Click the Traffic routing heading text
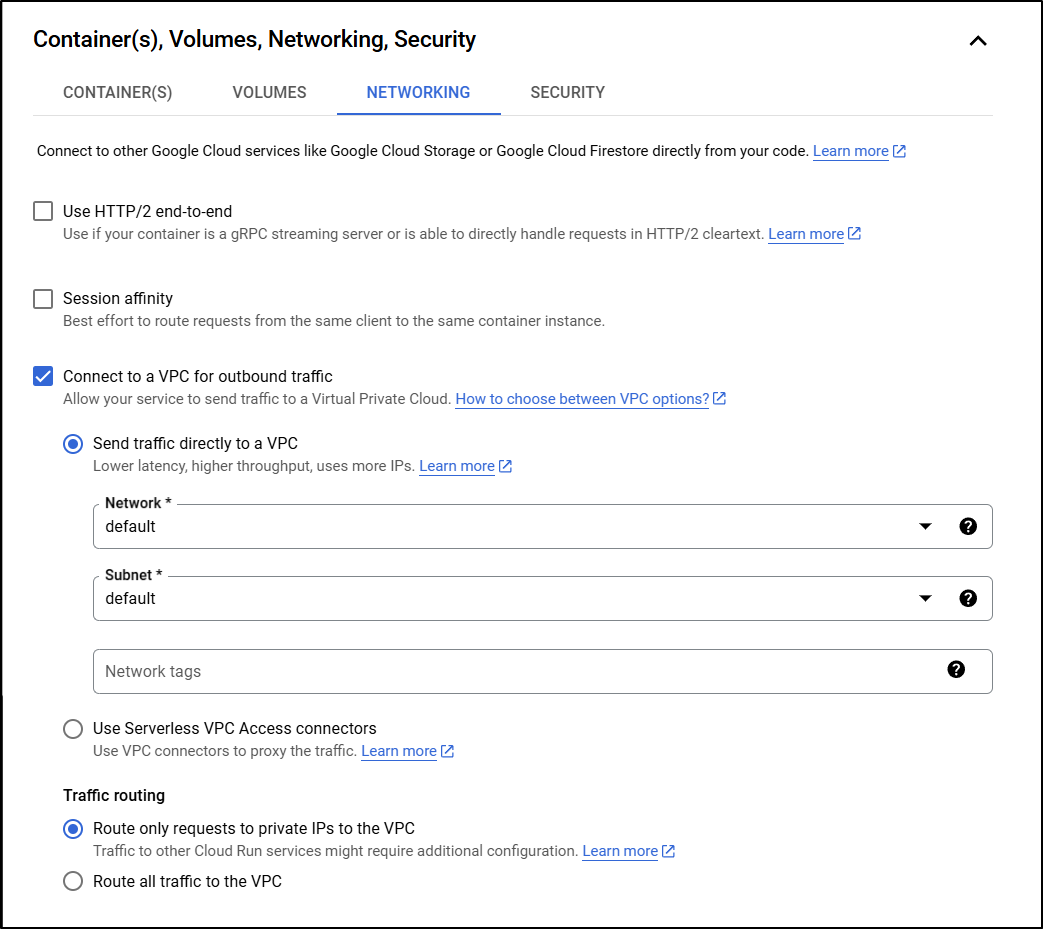Viewport: 1043px width, 929px height. pos(114,796)
